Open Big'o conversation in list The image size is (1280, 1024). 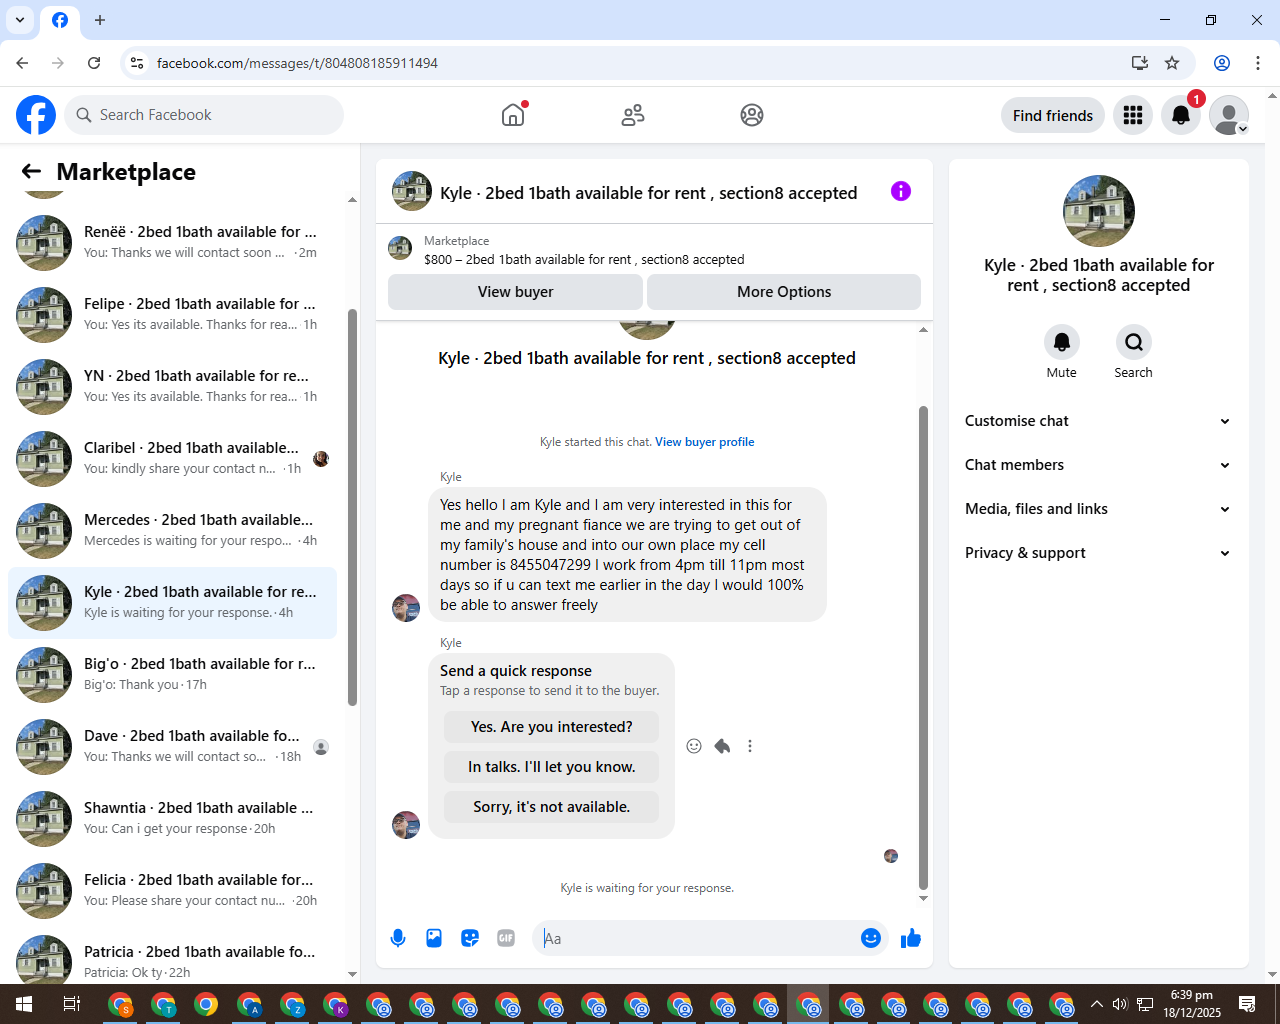[172, 674]
